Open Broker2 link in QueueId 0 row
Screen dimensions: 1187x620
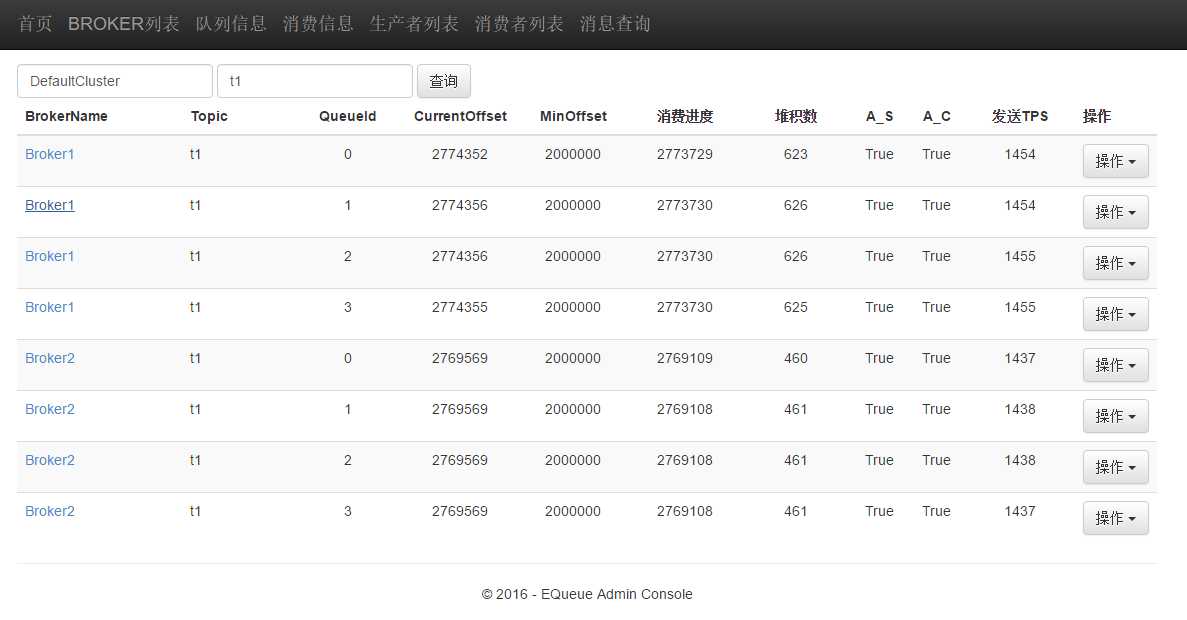point(50,358)
